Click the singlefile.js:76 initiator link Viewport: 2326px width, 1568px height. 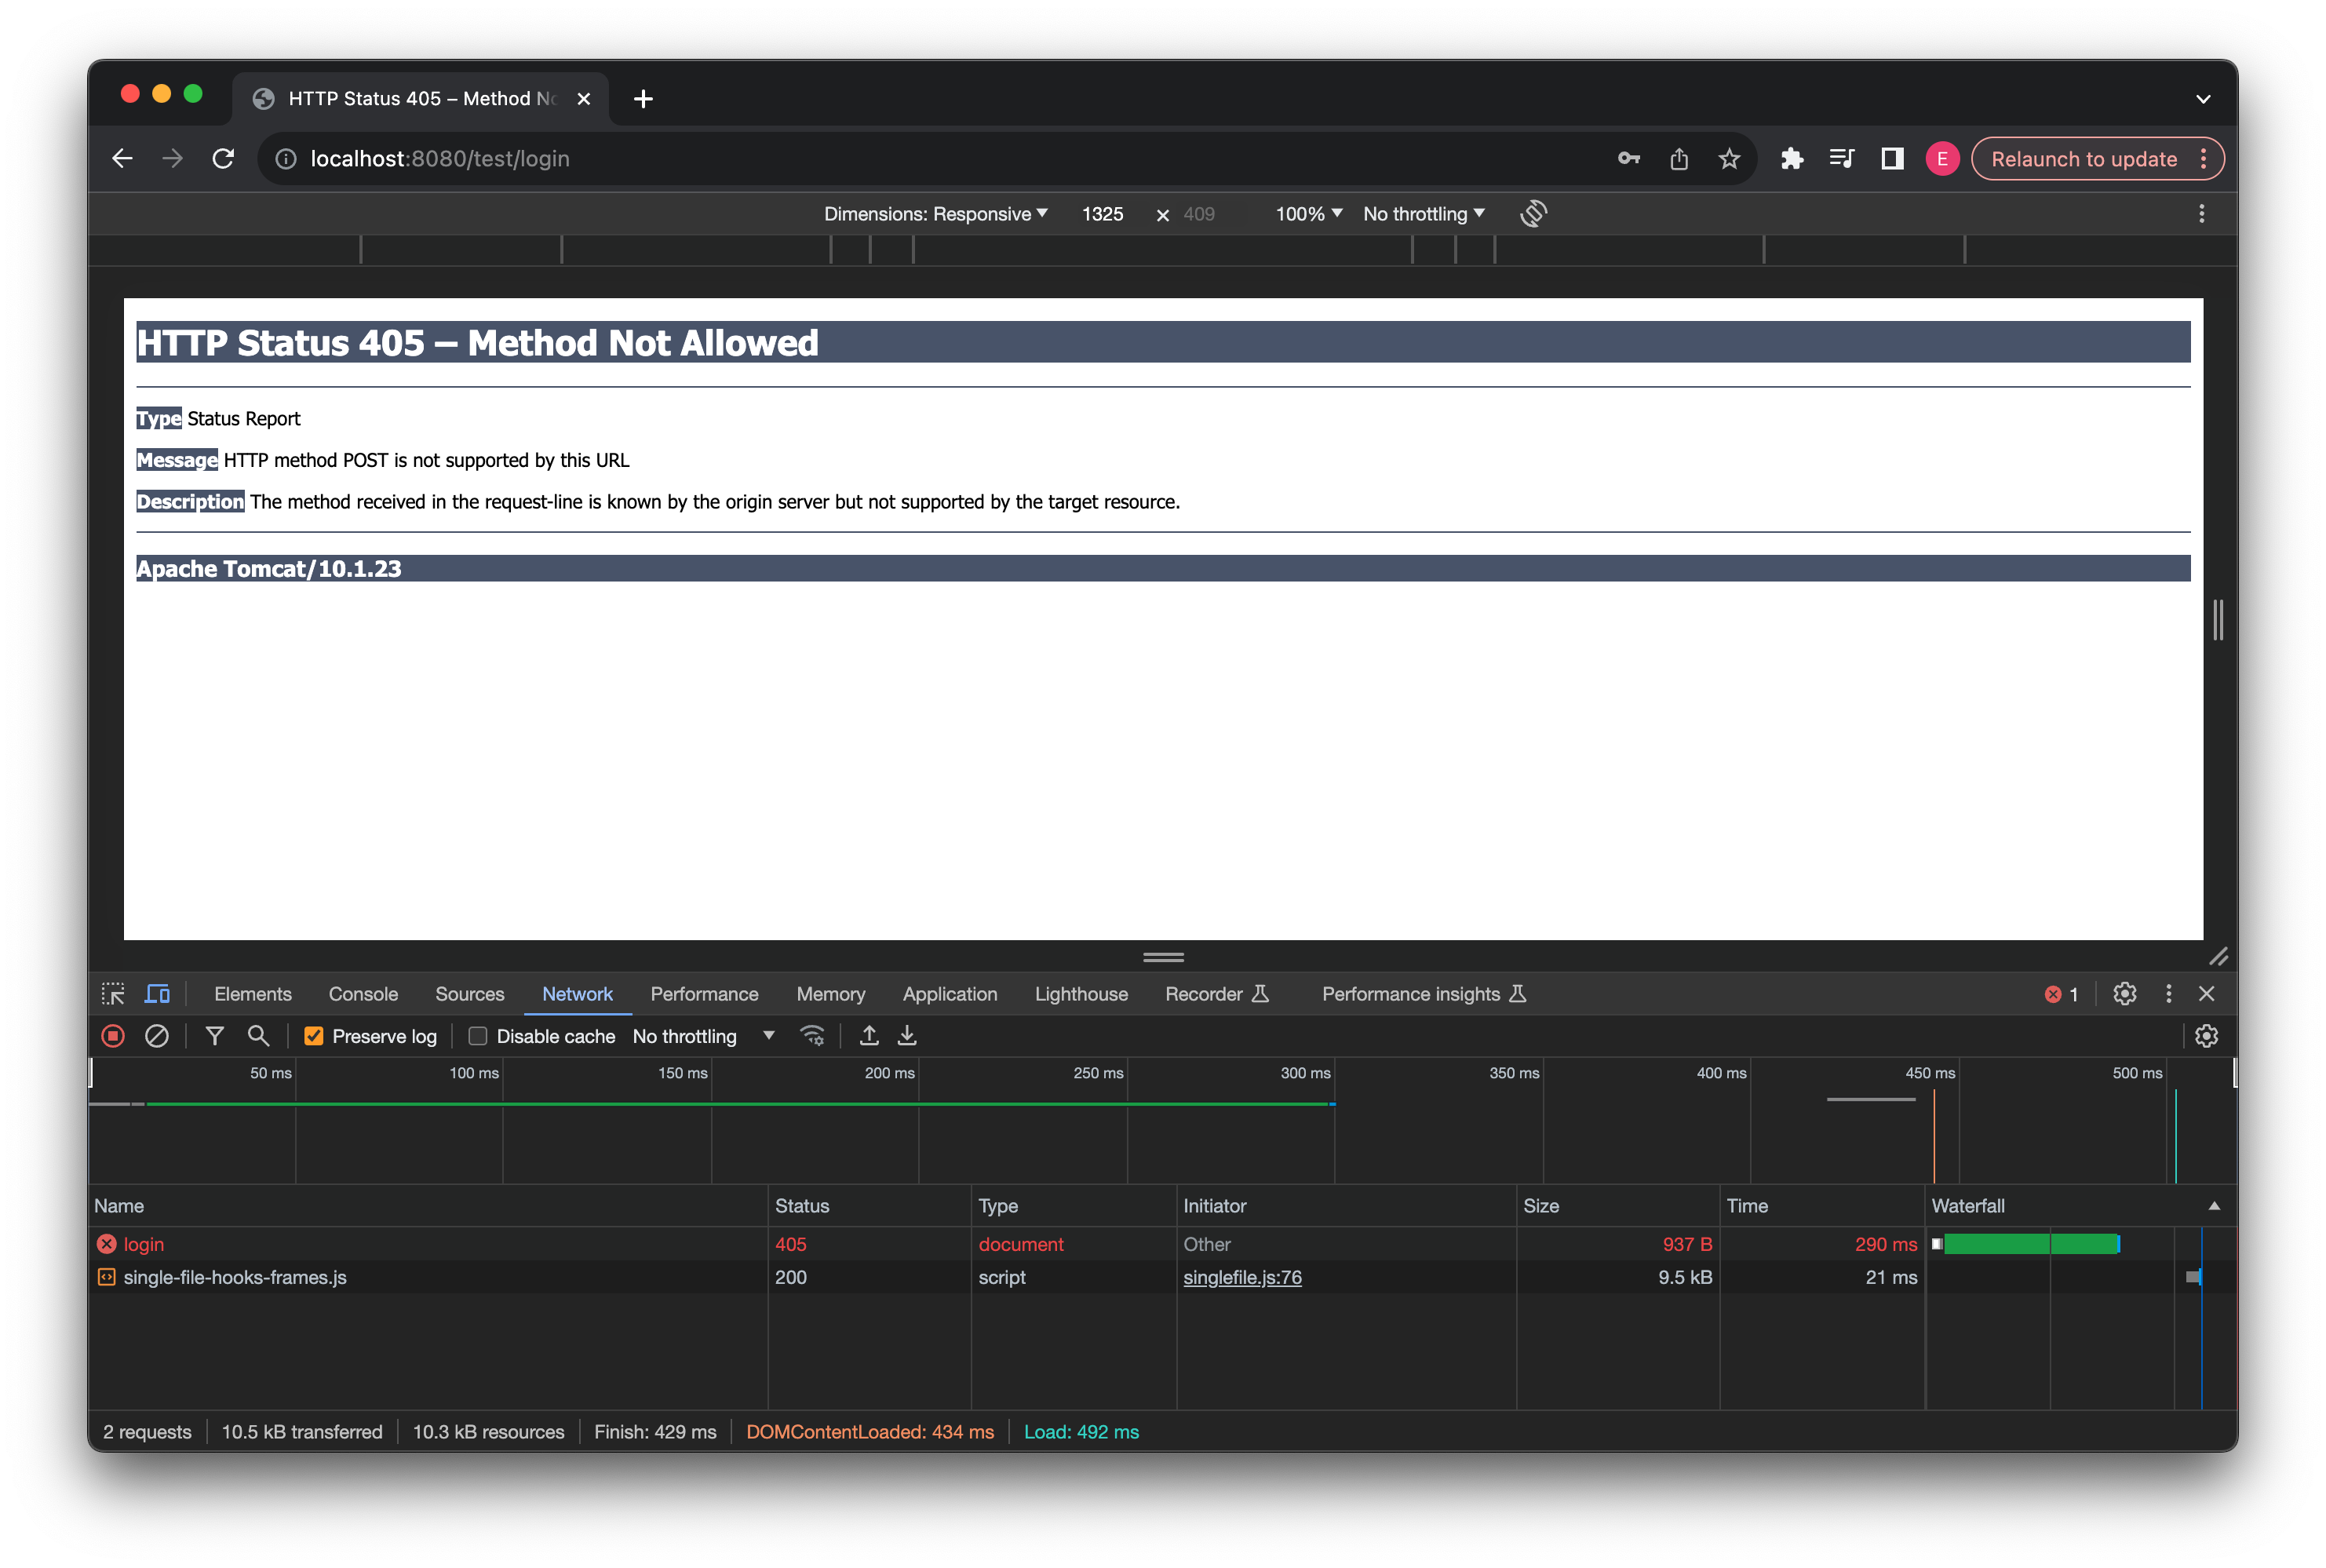click(x=1242, y=1277)
